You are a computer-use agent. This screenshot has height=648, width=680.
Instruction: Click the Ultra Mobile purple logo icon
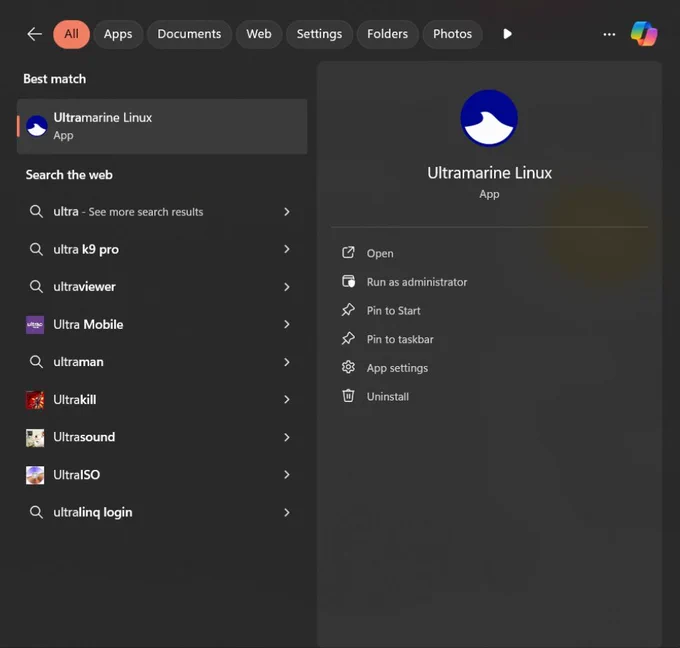[35, 324]
